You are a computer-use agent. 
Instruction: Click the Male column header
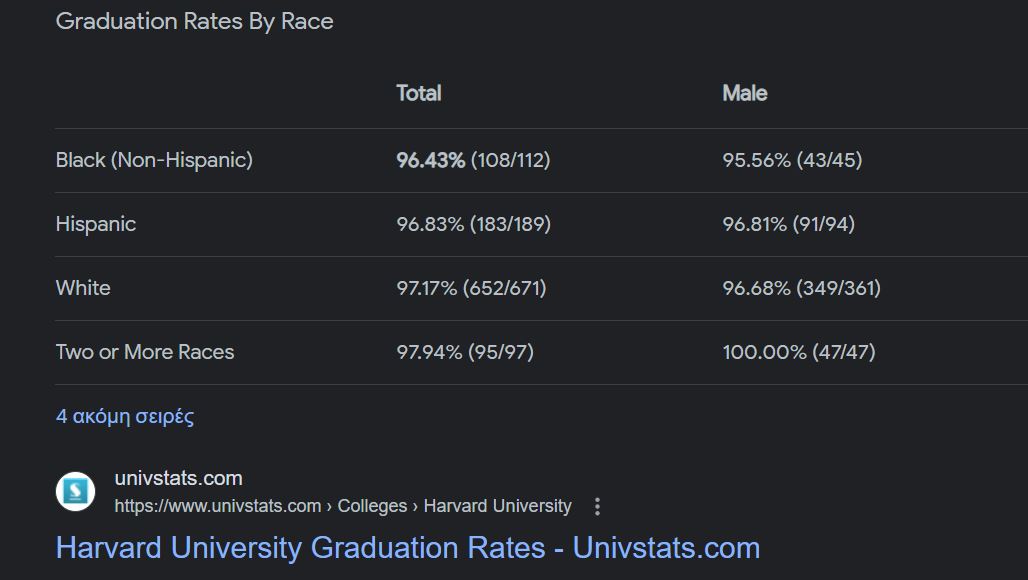click(745, 93)
